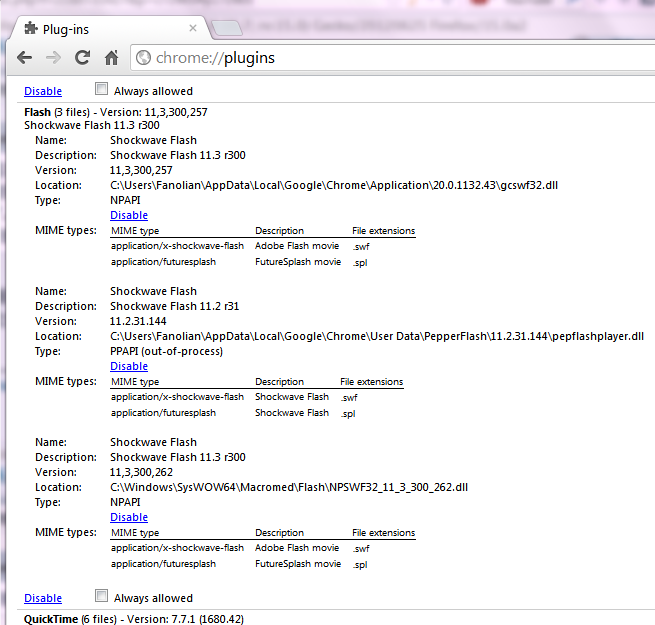Reload the plugins page
This screenshot has height=625, width=655.
click(83, 58)
